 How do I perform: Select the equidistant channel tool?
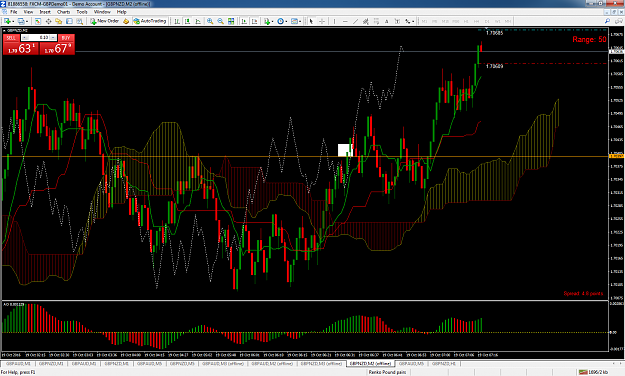tap(366, 21)
